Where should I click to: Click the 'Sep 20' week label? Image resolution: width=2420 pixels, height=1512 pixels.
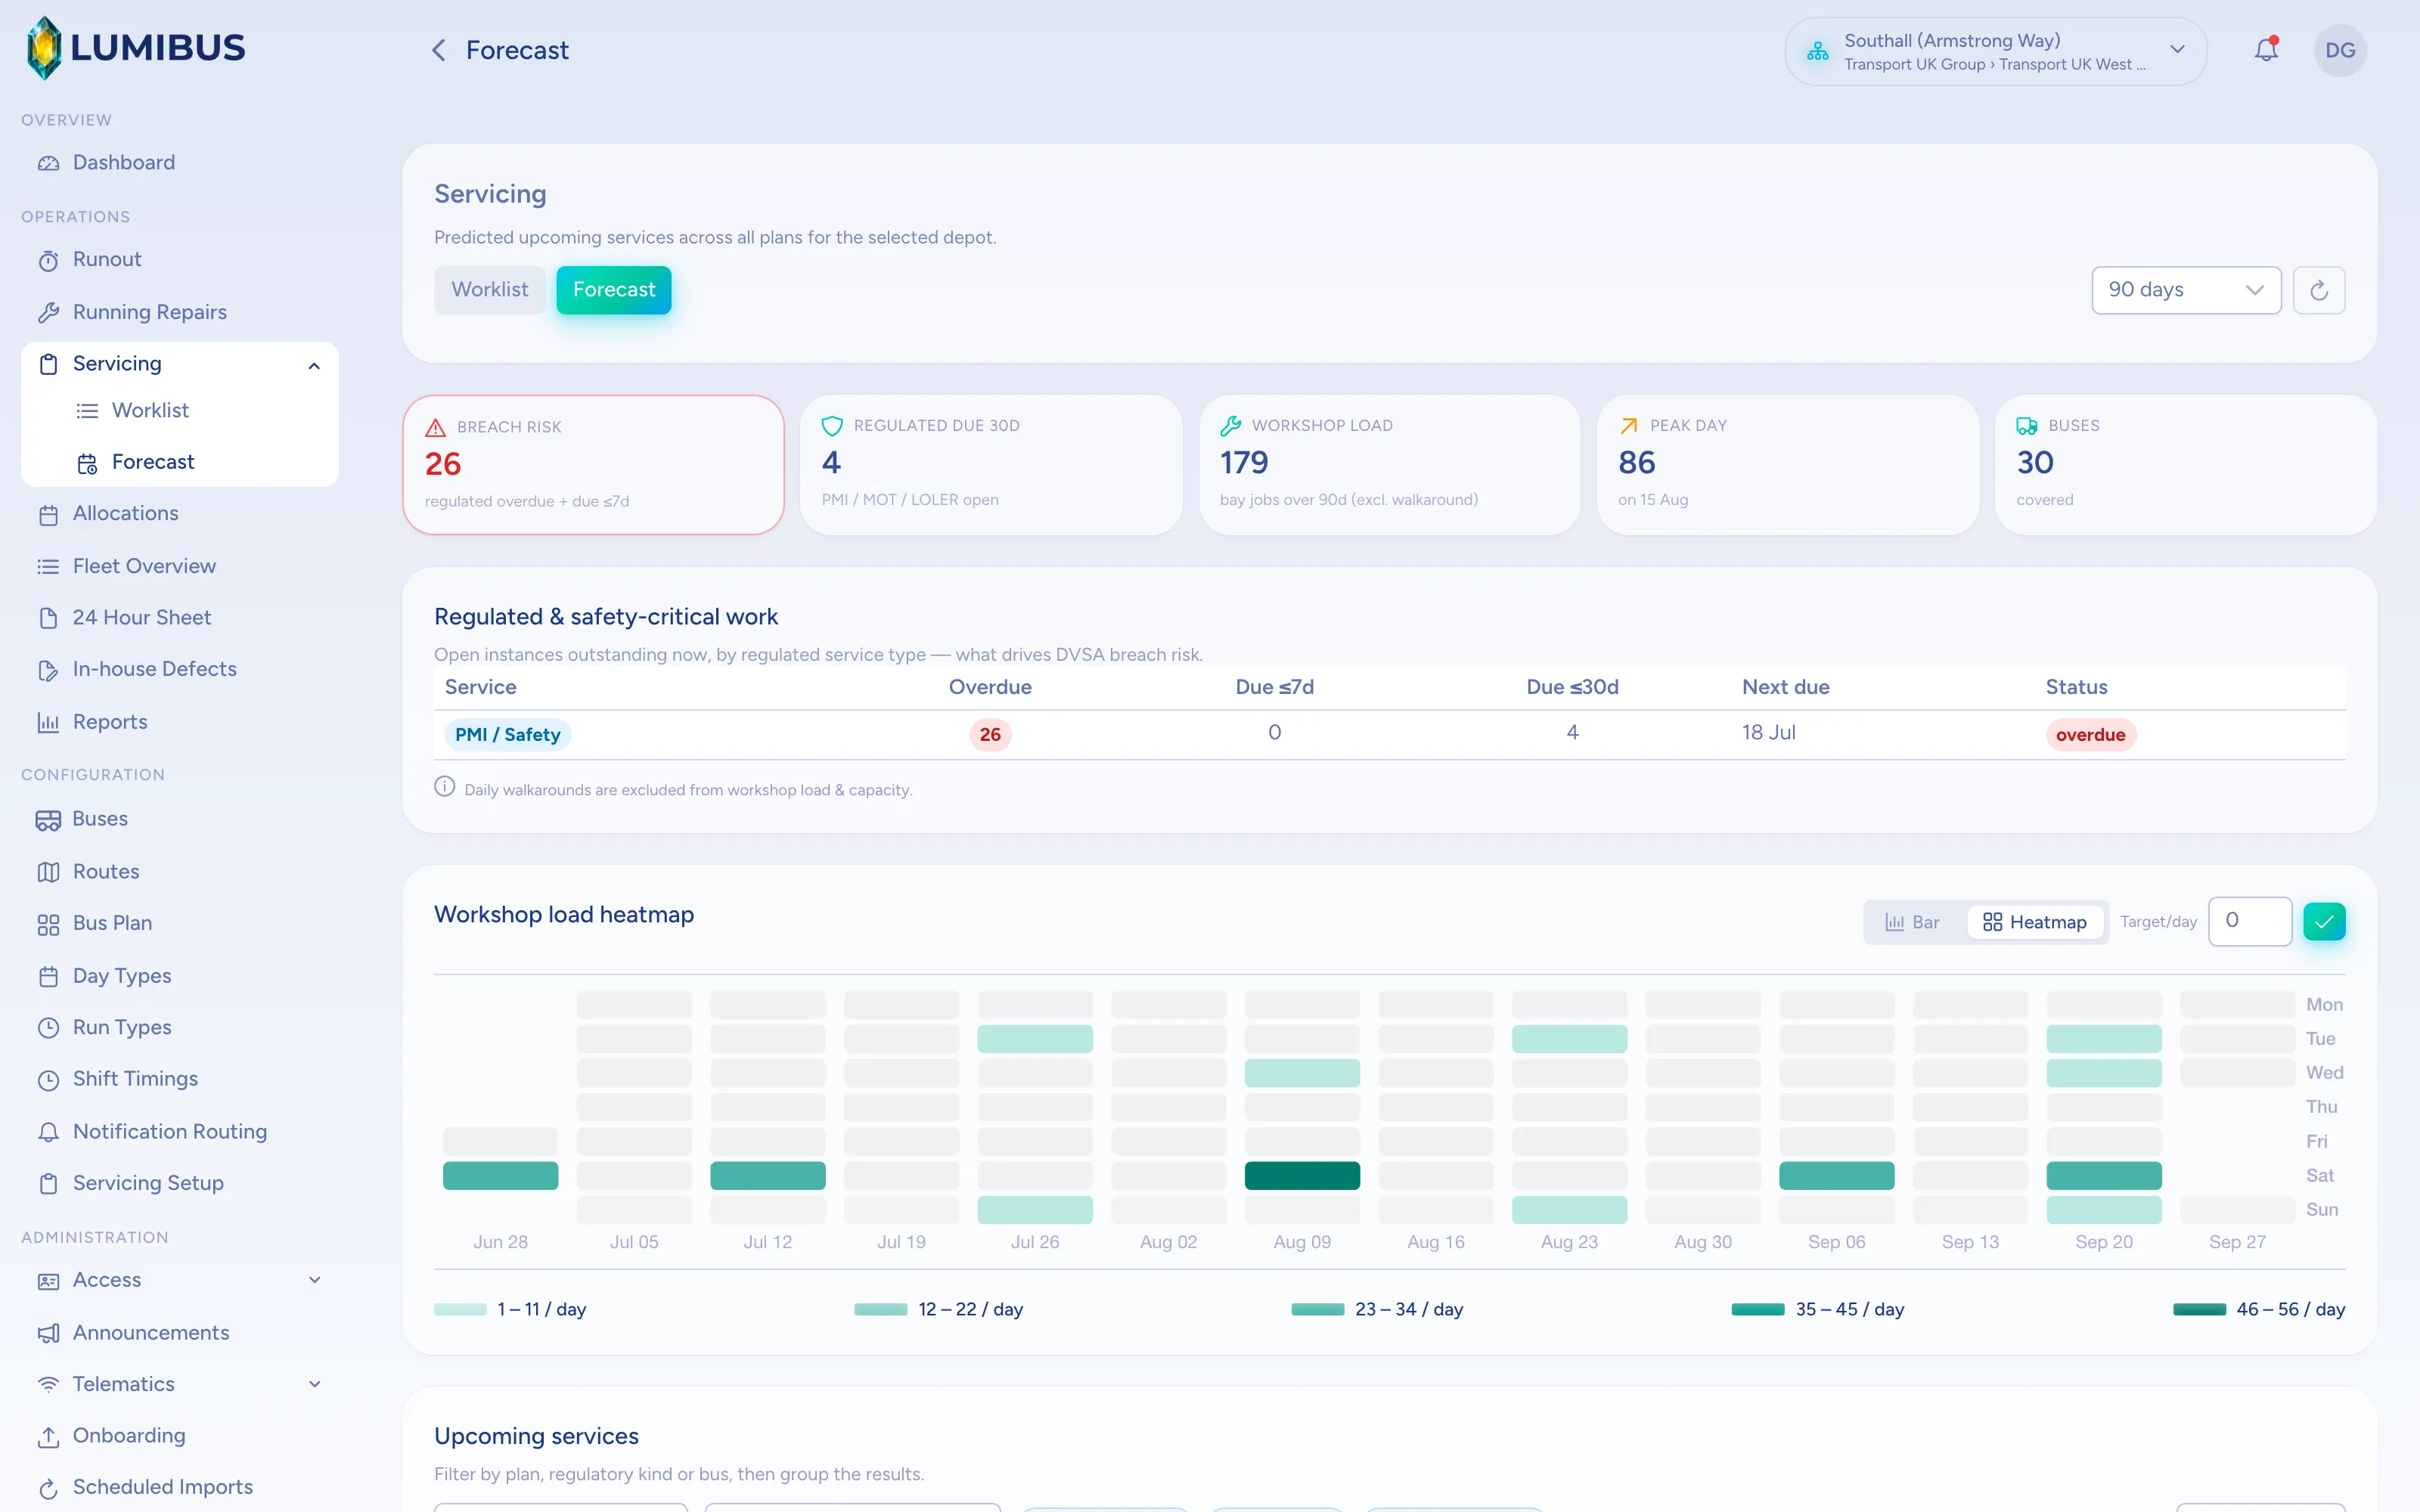[x=2104, y=1242]
